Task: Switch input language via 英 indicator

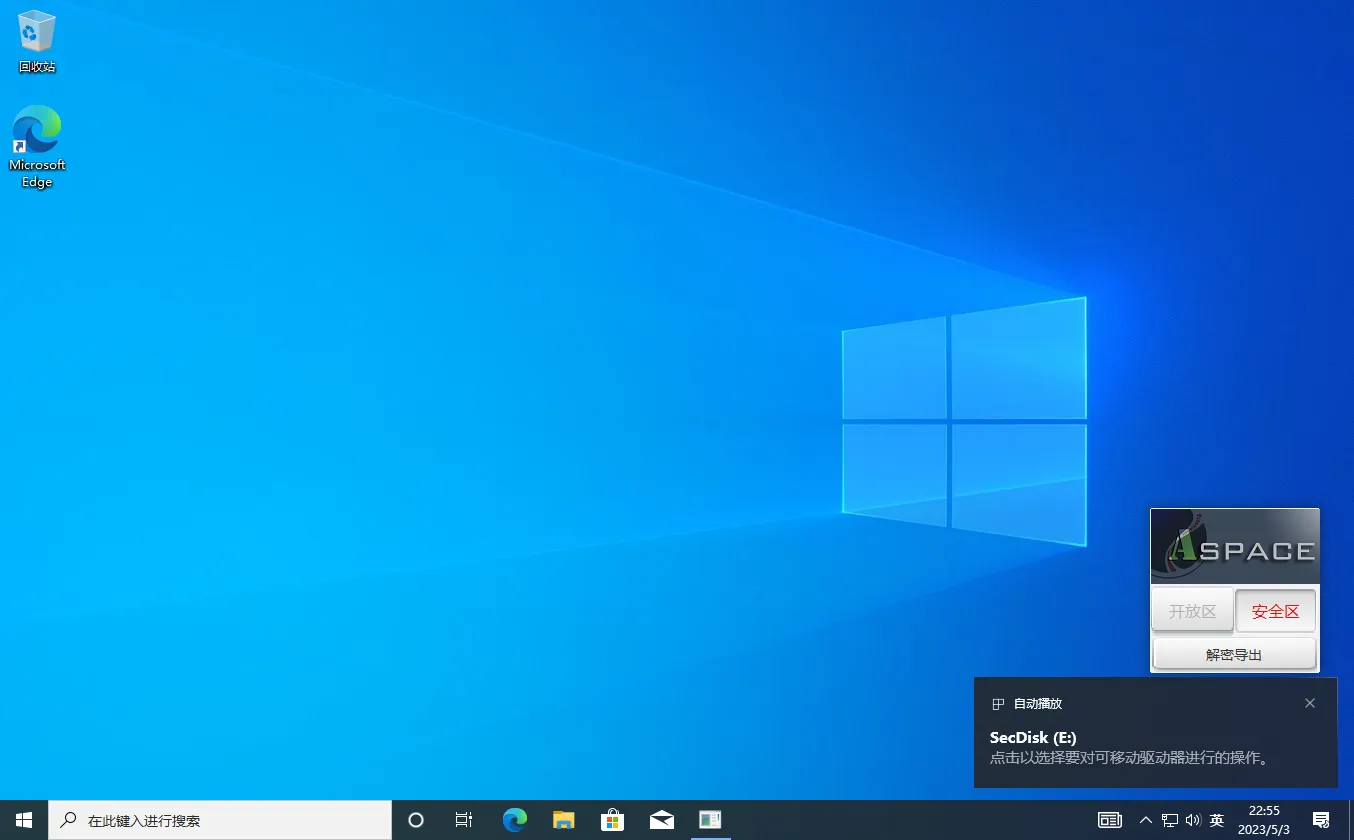Action: point(1218,819)
